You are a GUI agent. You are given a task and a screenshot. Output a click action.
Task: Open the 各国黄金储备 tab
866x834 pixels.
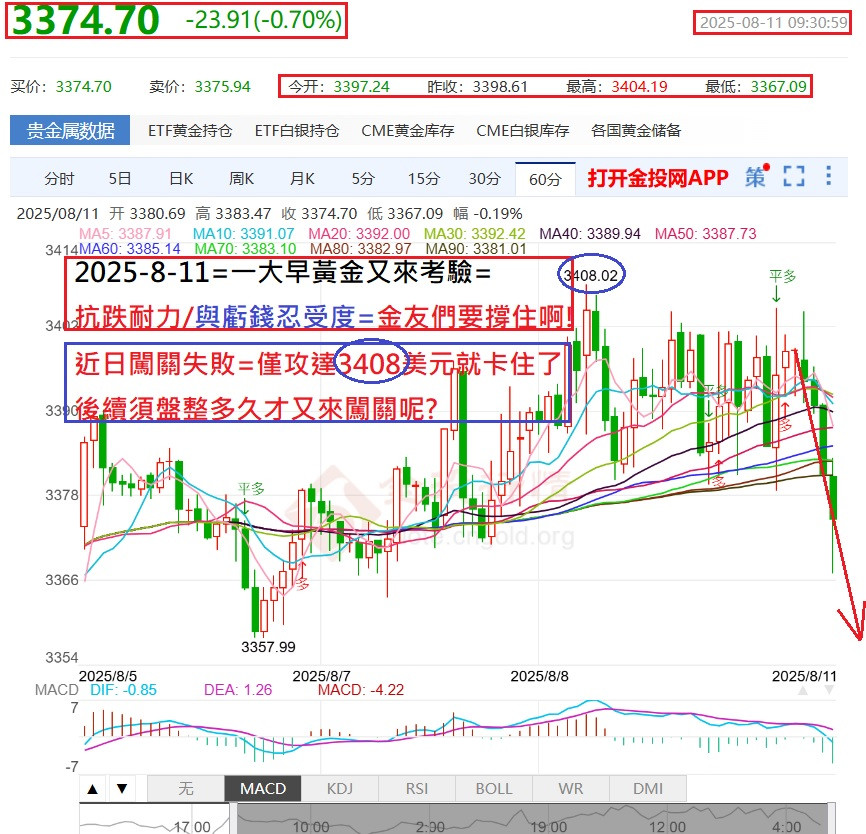tap(636, 131)
